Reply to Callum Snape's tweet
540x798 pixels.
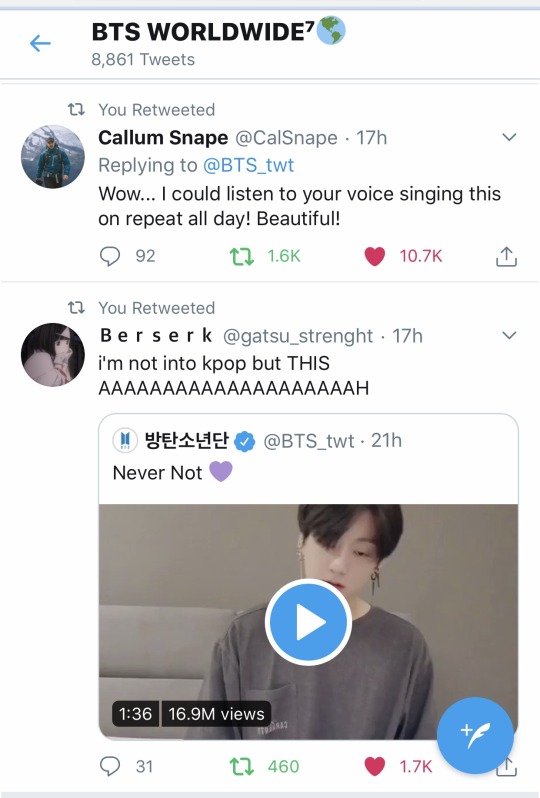(x=110, y=256)
